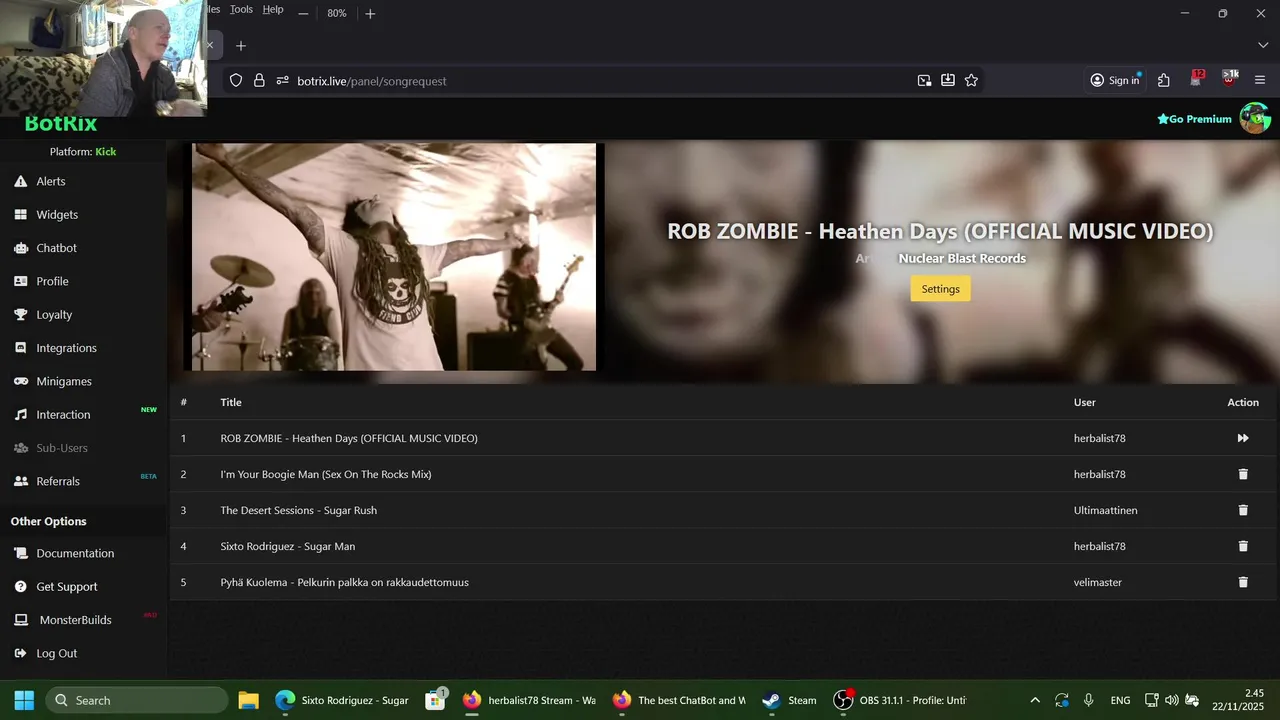Open the Widgets panel
Screen dimensions: 1280x720
pos(57,214)
